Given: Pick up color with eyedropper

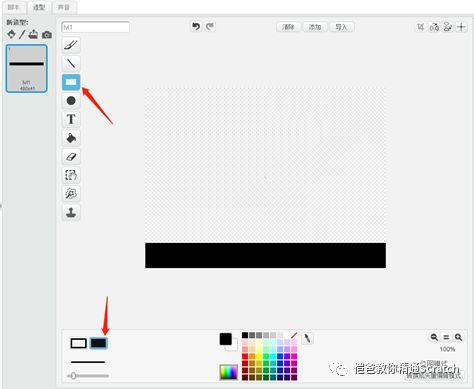Looking at the screenshot, I should 307,339.
